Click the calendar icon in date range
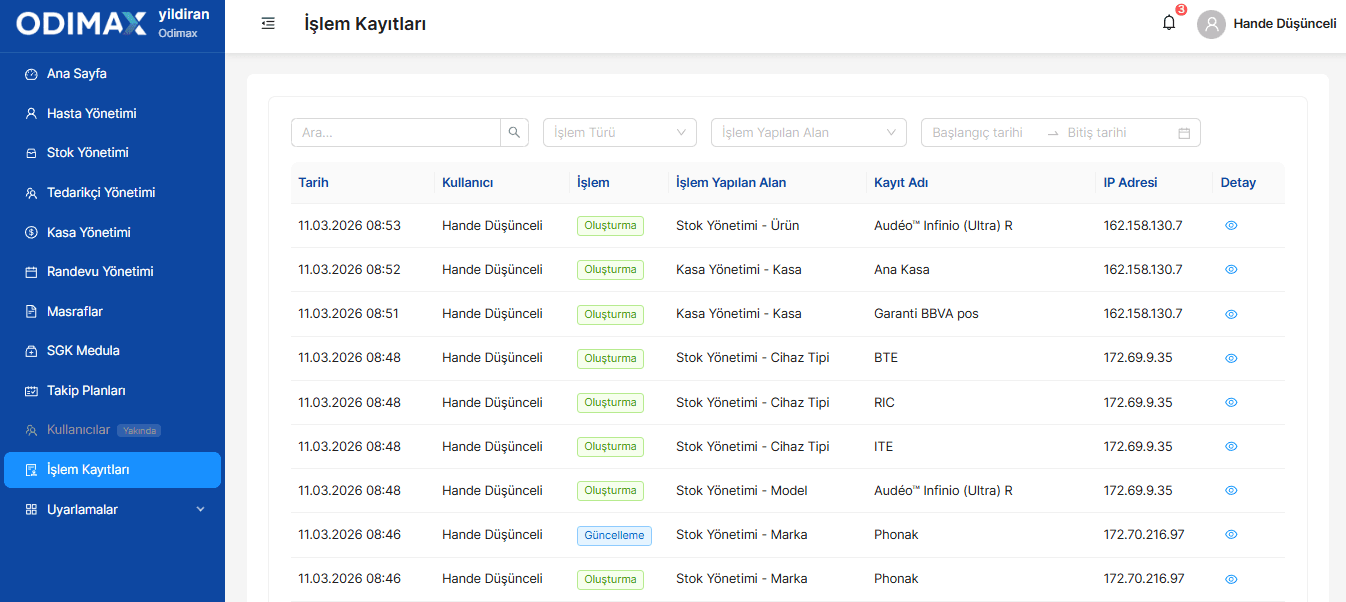Screen dimensions: 1346x602 pyautogui.click(x=1184, y=133)
